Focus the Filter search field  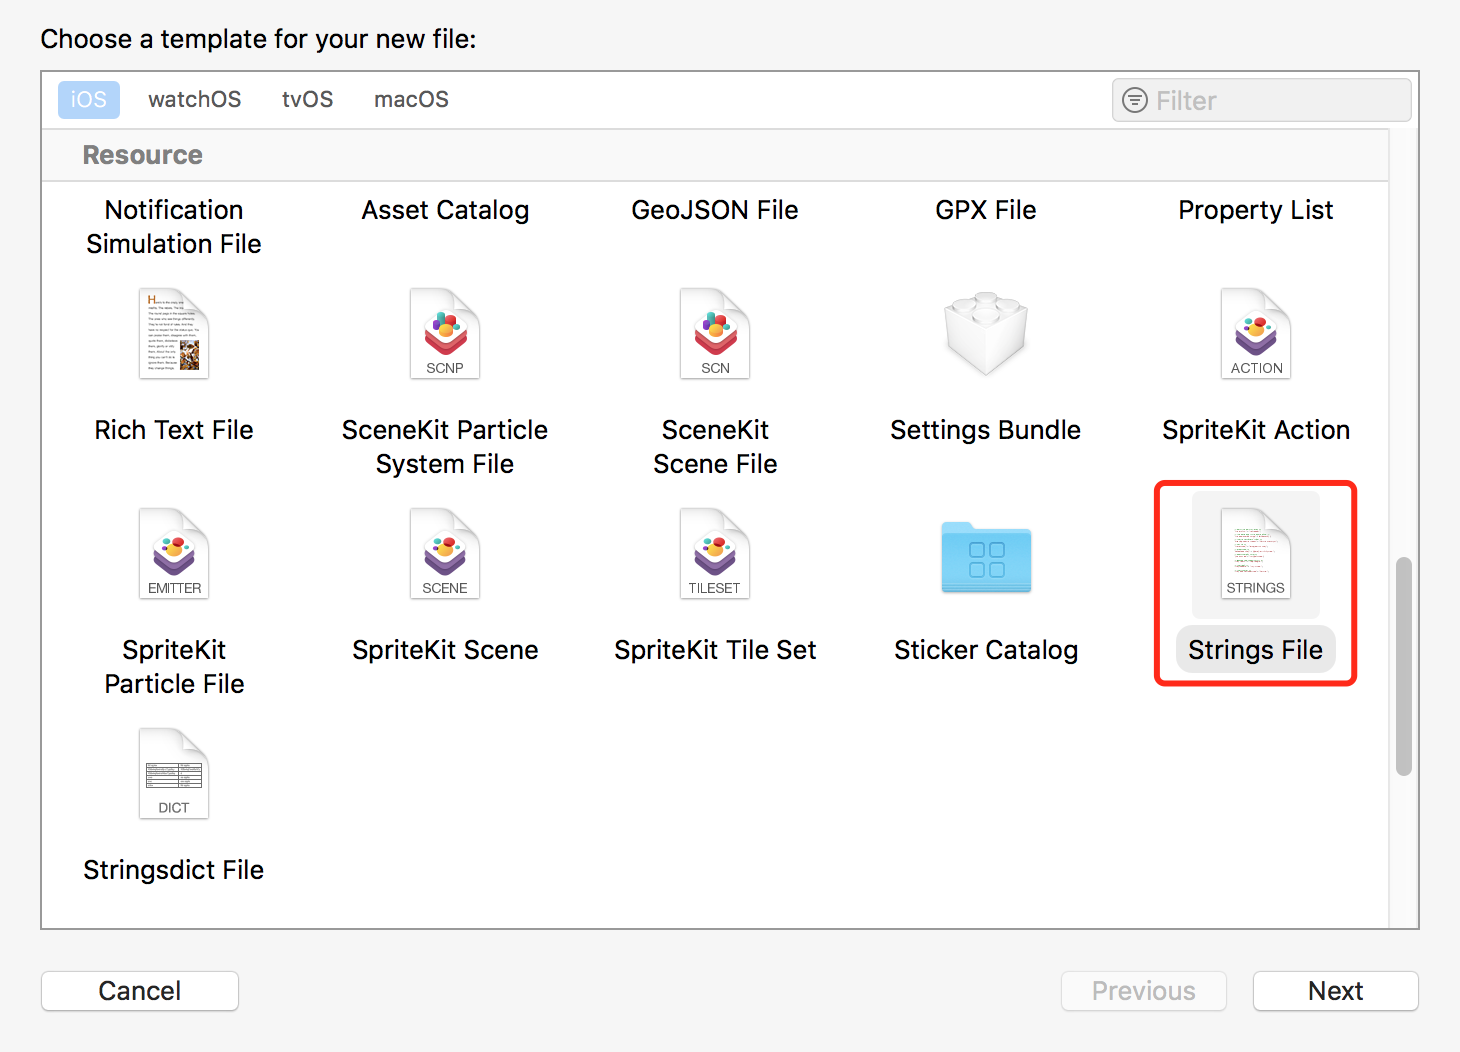(x=1262, y=100)
